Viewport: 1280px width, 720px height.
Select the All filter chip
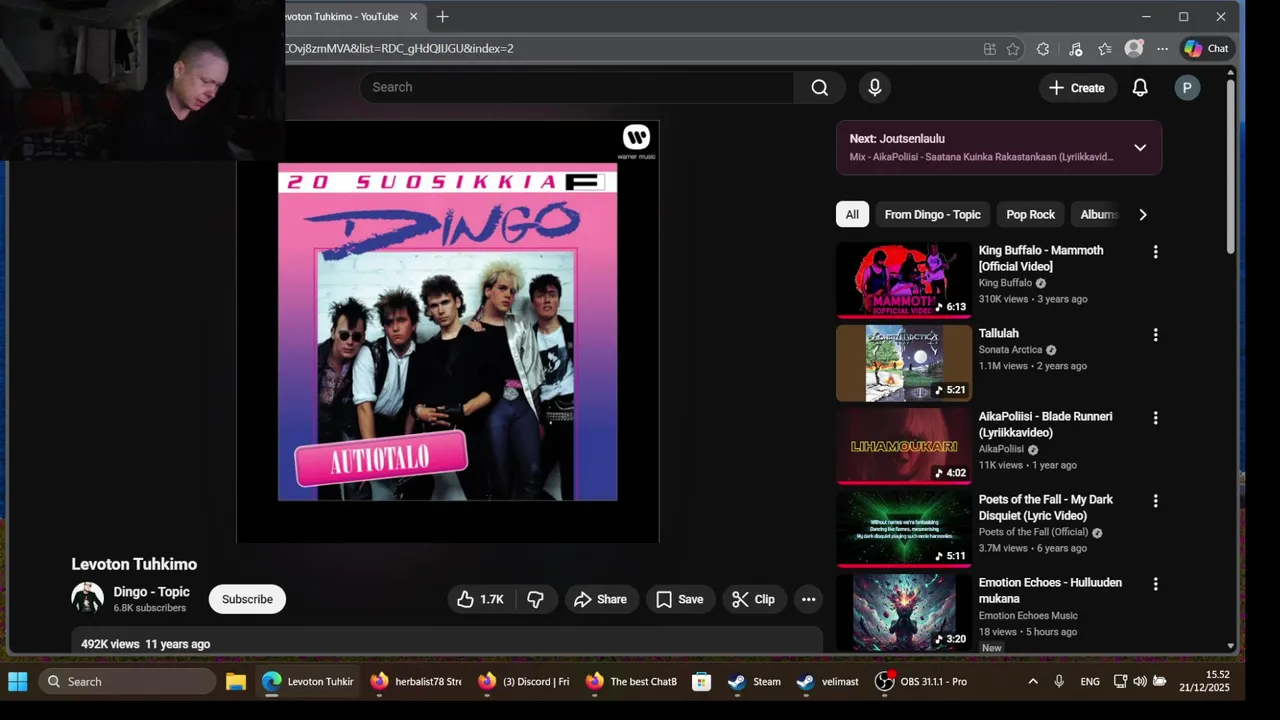852,214
